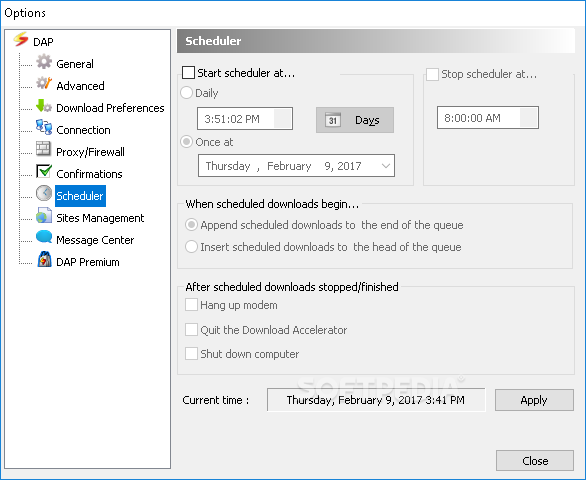Click the calendar icon on Days button

point(333,120)
